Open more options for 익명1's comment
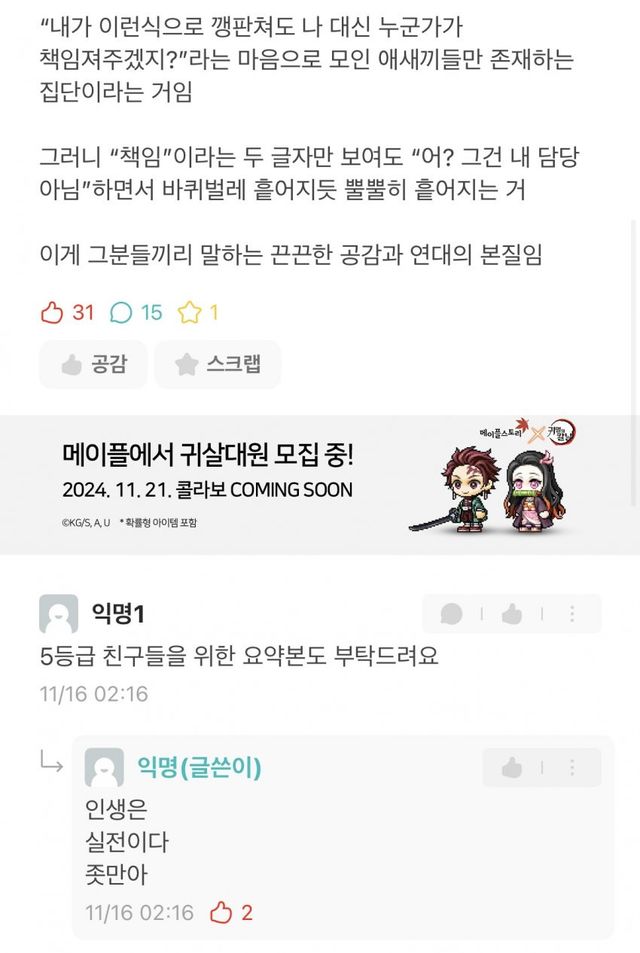The width and height of the screenshot is (640, 953). [x=572, y=614]
